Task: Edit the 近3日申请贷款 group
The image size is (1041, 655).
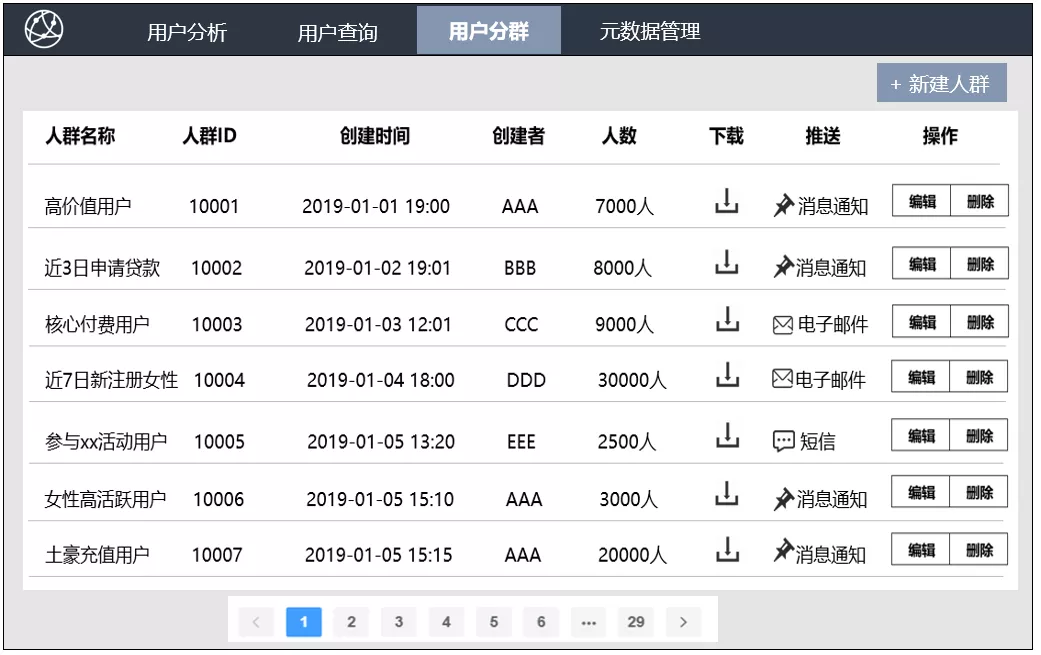Action: coord(921,263)
